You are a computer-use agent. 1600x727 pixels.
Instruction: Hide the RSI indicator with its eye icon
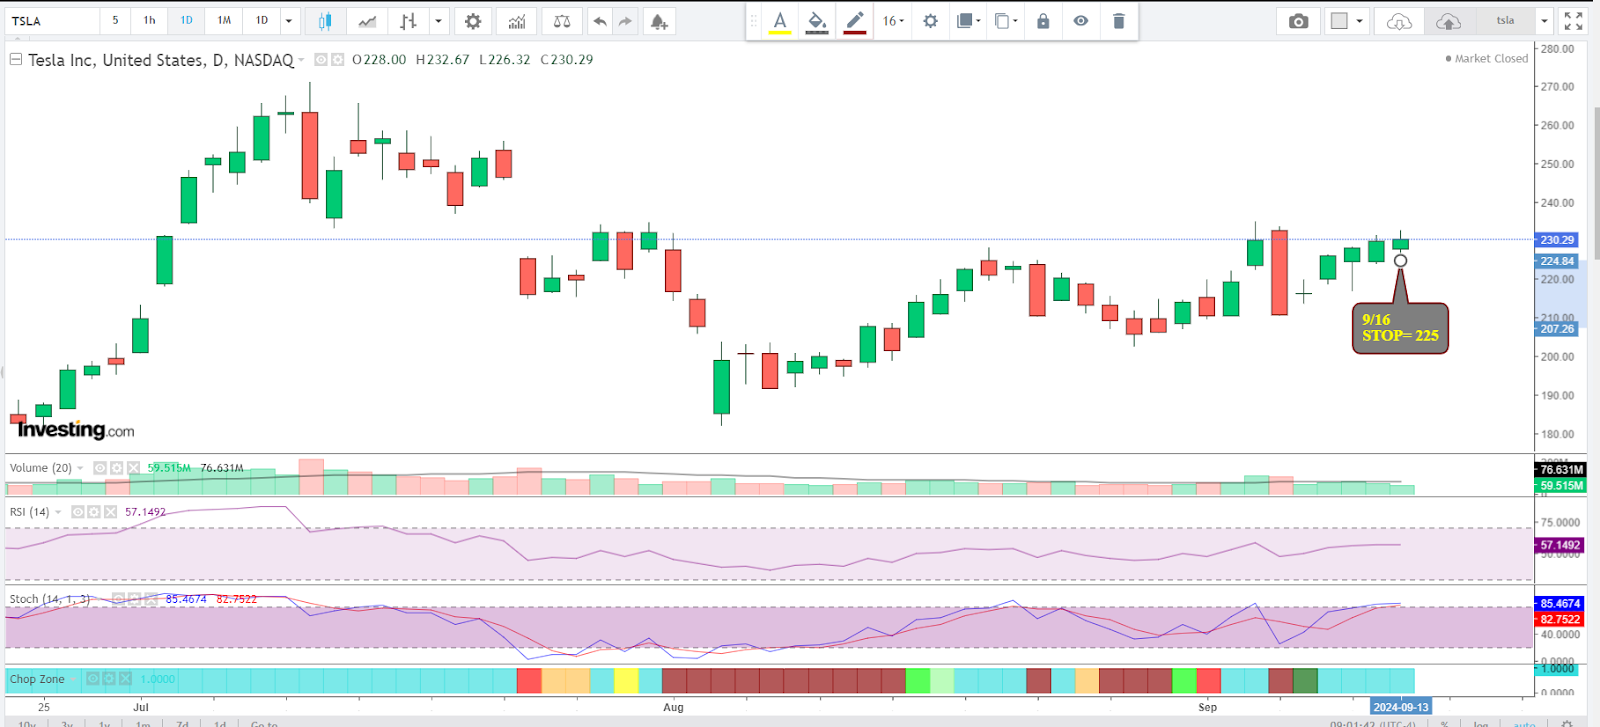76,512
